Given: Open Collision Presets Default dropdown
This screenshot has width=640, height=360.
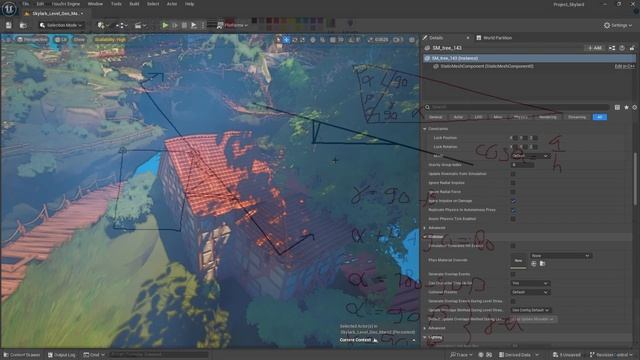Looking at the screenshot, I should point(530,292).
